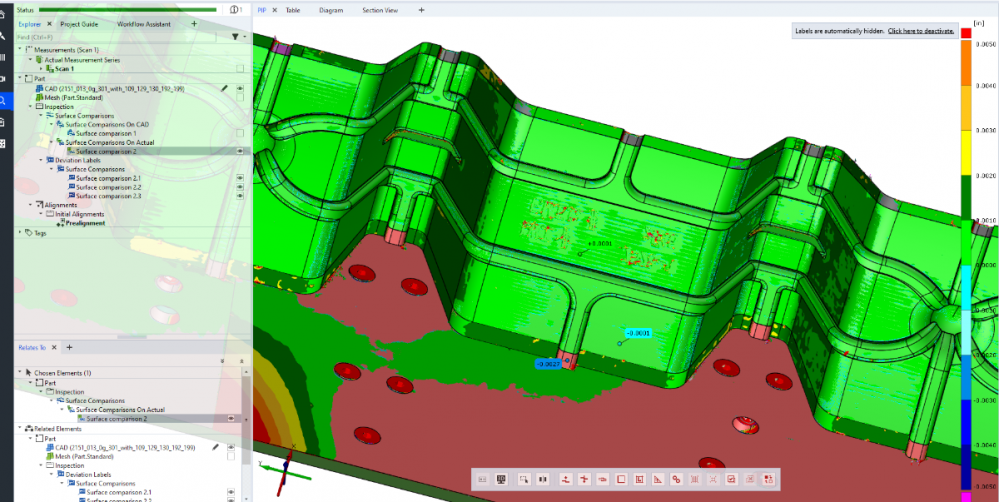The width and height of the screenshot is (999, 502).
Task: Toggle visibility eye for Surface comparison 2.1
Action: (x=240, y=178)
